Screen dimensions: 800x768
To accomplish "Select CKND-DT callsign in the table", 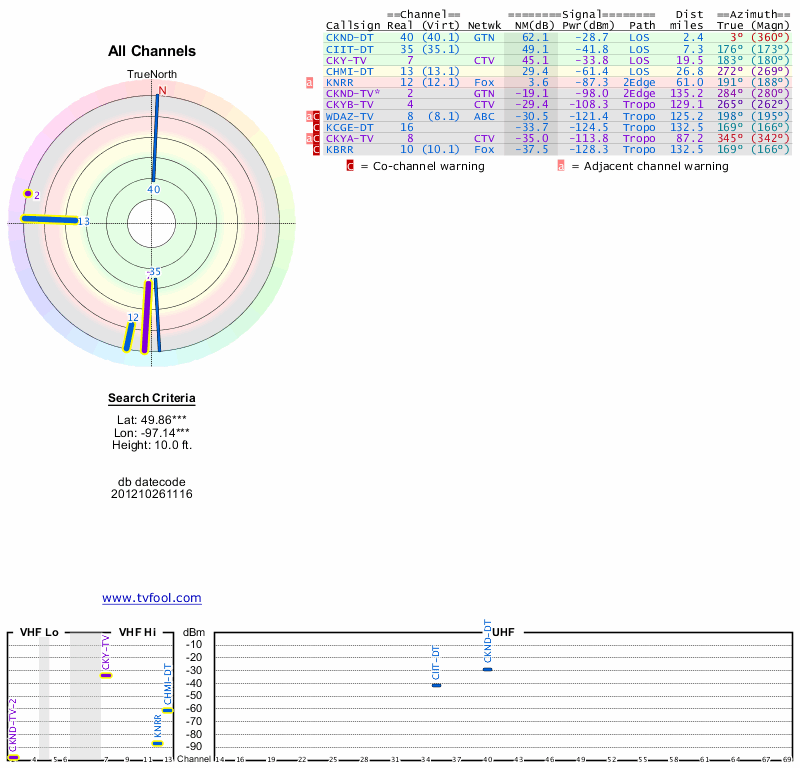I will (x=349, y=37).
